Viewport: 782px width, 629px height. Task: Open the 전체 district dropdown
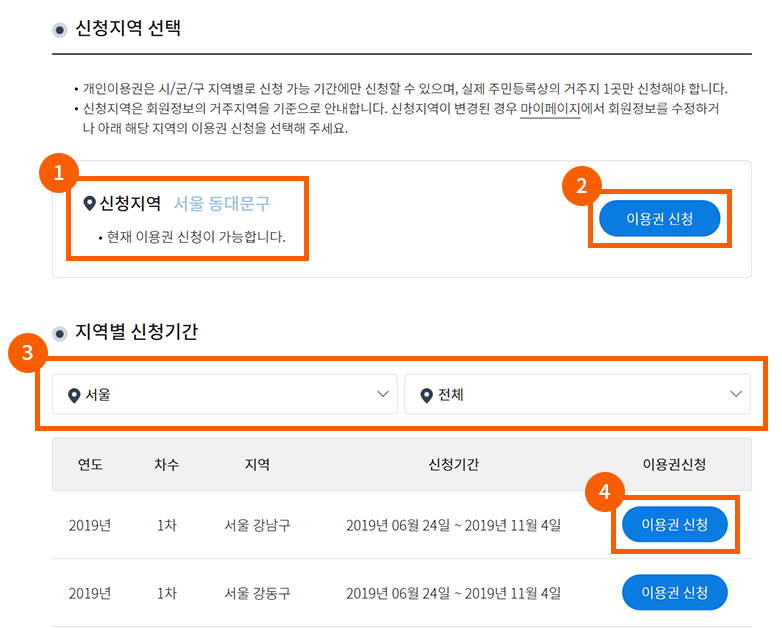[577, 394]
